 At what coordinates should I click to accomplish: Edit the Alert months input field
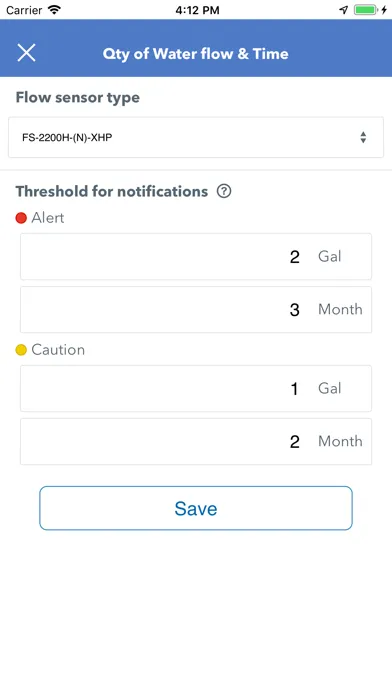(x=196, y=309)
